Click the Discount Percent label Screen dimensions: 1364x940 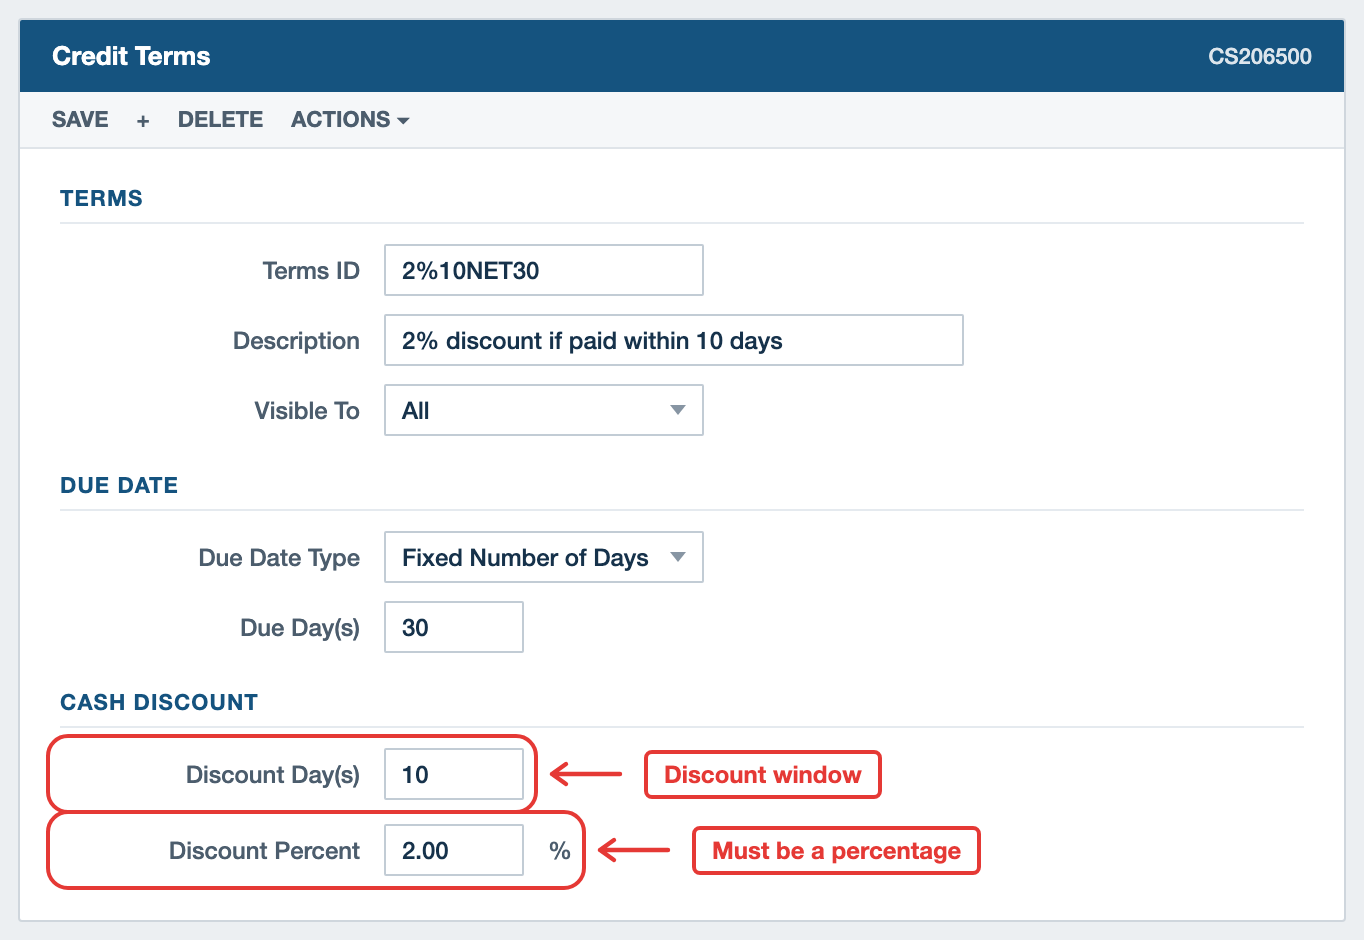(x=264, y=851)
